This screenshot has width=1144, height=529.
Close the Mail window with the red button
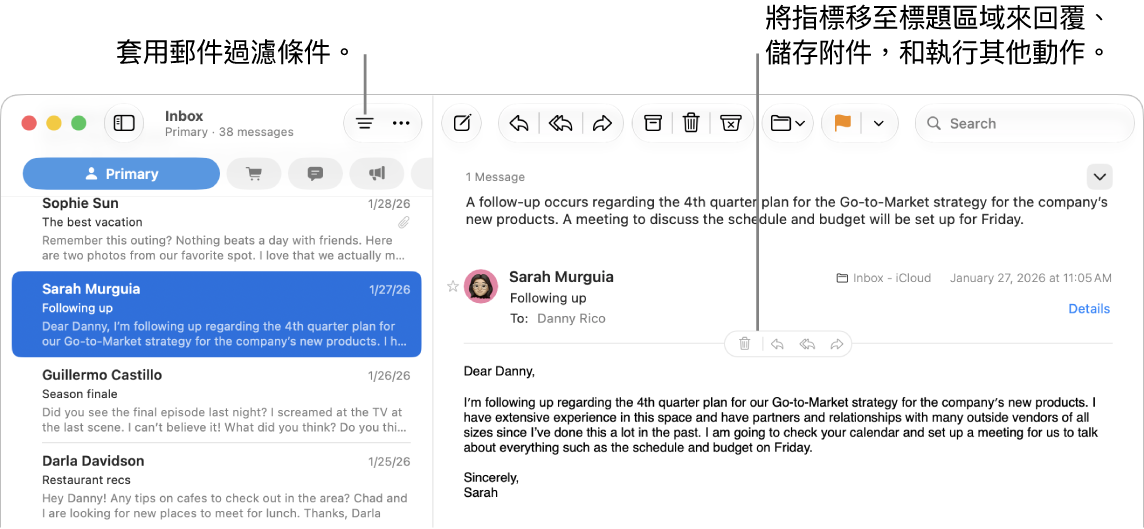(x=29, y=123)
